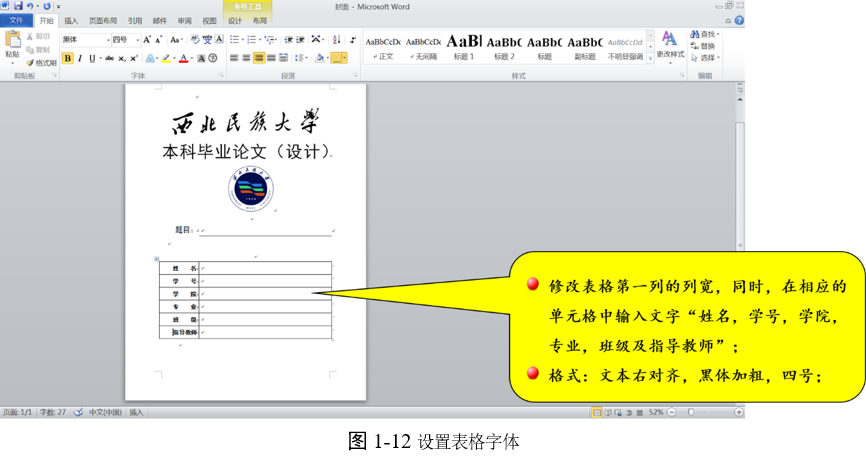Center the text
Screen dimensions: 866x466
[x=246, y=58]
